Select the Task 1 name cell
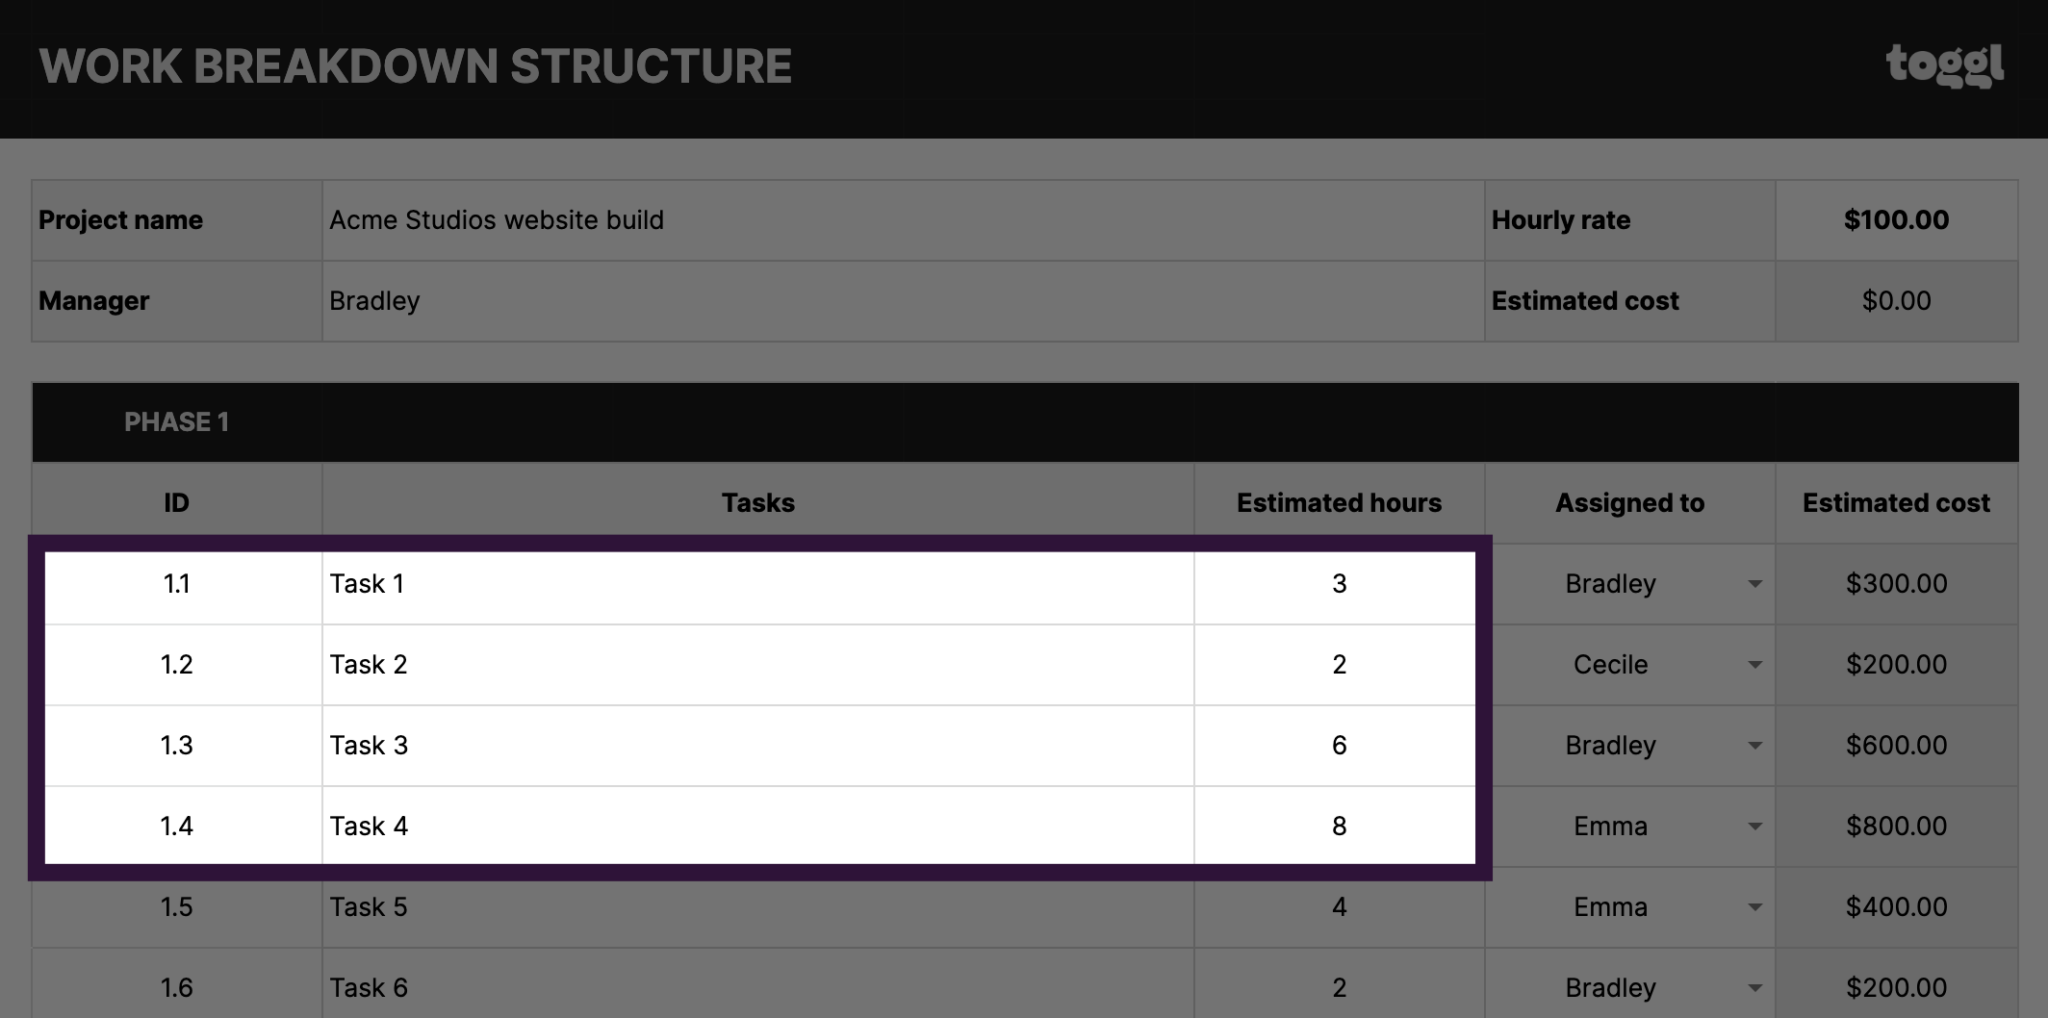The height and width of the screenshot is (1018, 2048). tap(757, 584)
